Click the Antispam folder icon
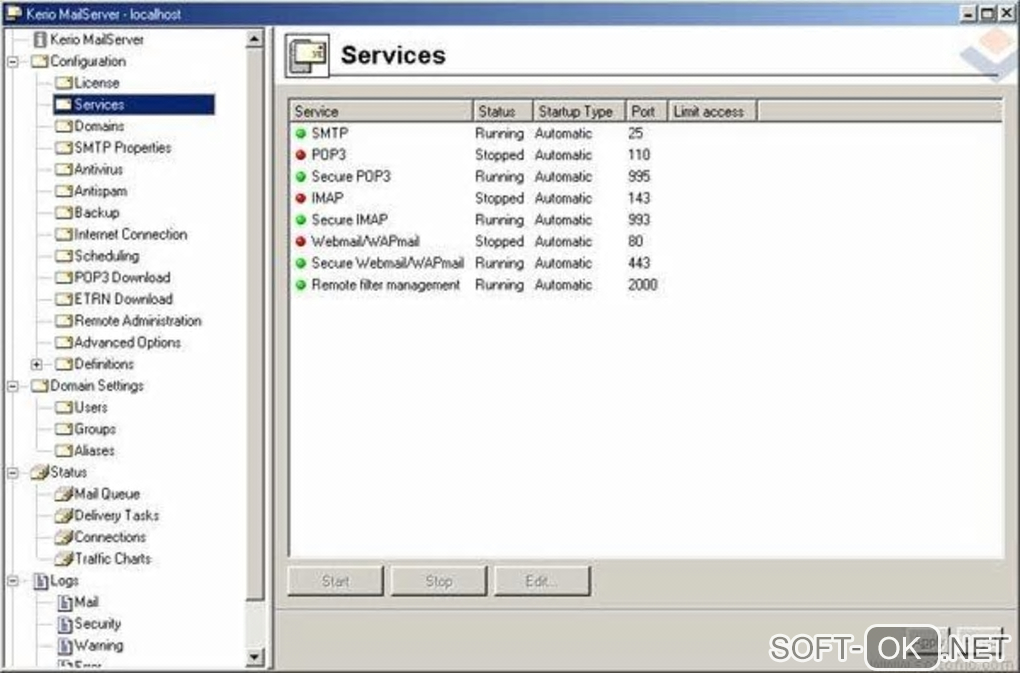1020x673 pixels. click(x=64, y=191)
